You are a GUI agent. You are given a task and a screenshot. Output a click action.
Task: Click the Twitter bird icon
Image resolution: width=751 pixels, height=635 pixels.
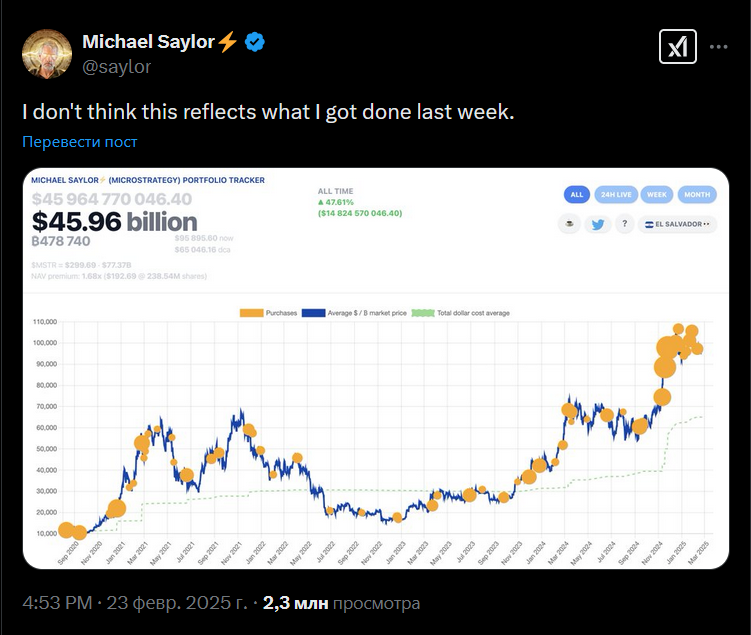click(x=598, y=224)
